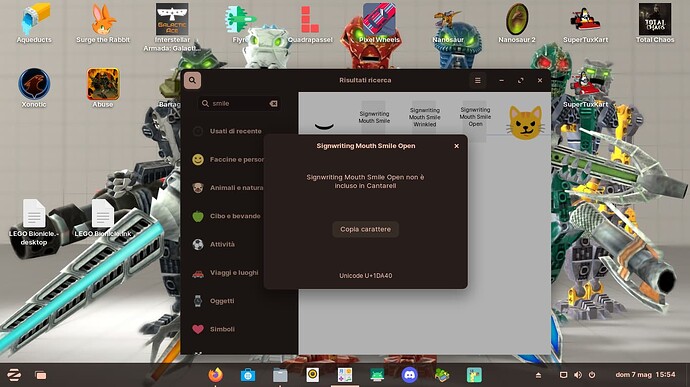The image size is (690, 387).
Task: Open the Zorin start menu
Action: (x=14, y=375)
